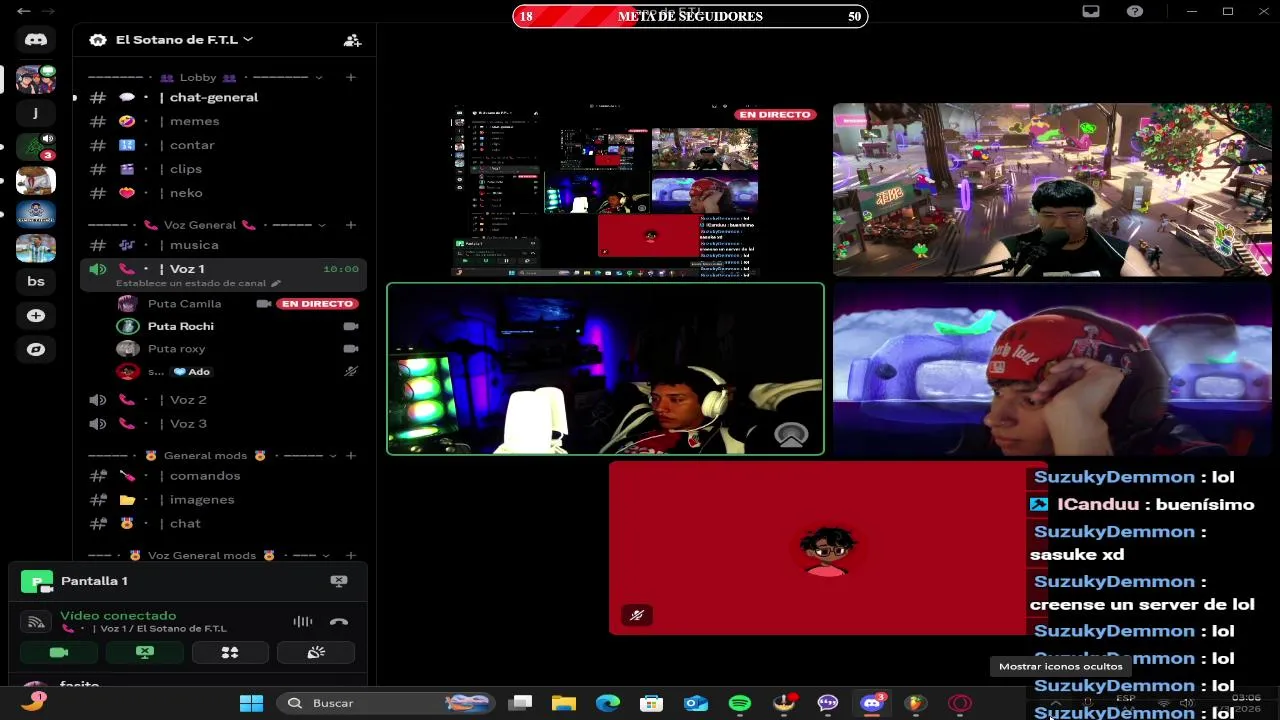The image size is (1280, 720).
Task: Toggle noise suppression waveform icon
Action: pos(302,622)
